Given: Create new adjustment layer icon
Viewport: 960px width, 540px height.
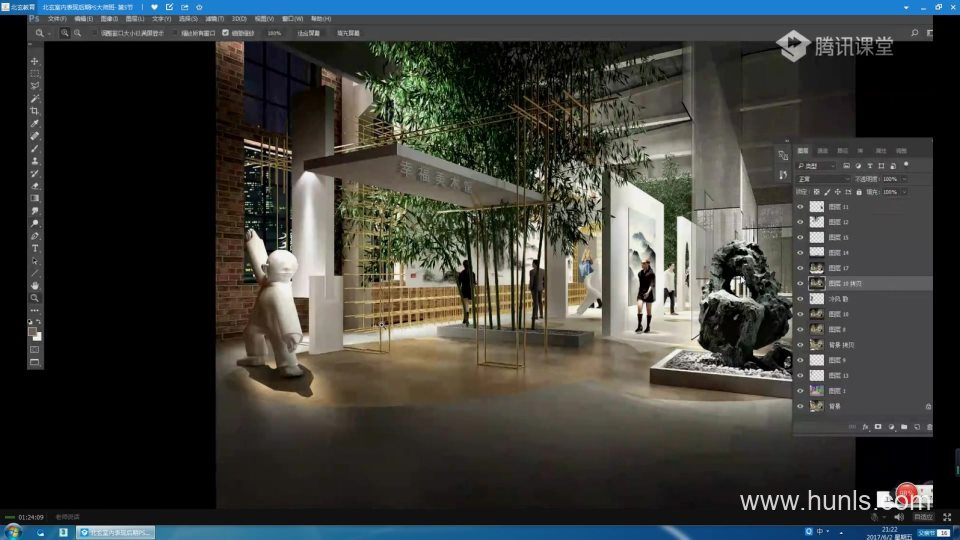Looking at the screenshot, I should pyautogui.click(x=891, y=427).
